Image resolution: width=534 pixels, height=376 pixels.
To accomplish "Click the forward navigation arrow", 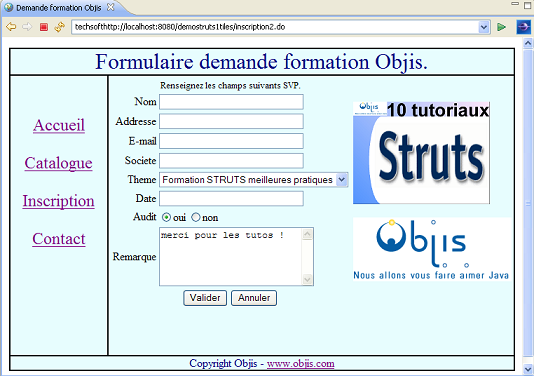I will point(27,27).
